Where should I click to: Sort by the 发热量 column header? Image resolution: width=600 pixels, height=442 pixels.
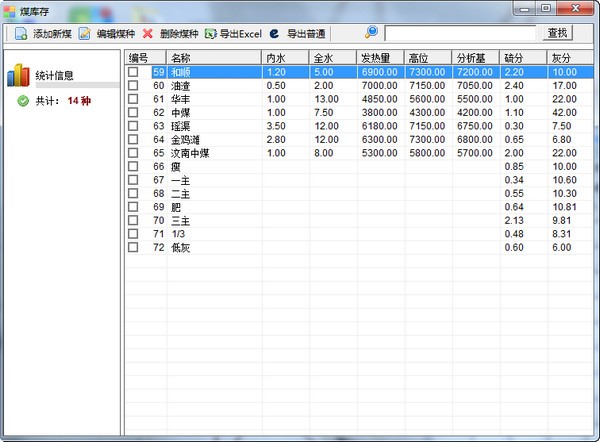(380, 58)
